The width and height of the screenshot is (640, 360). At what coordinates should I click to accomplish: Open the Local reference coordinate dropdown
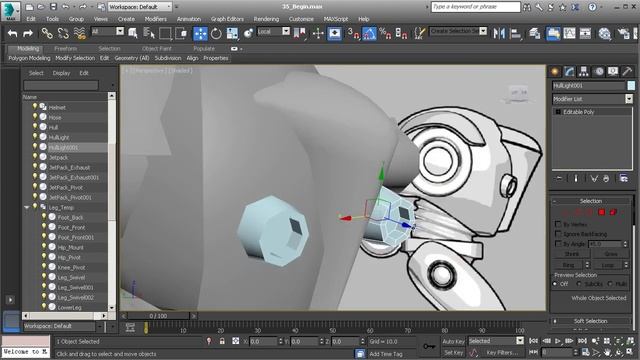[273, 31]
